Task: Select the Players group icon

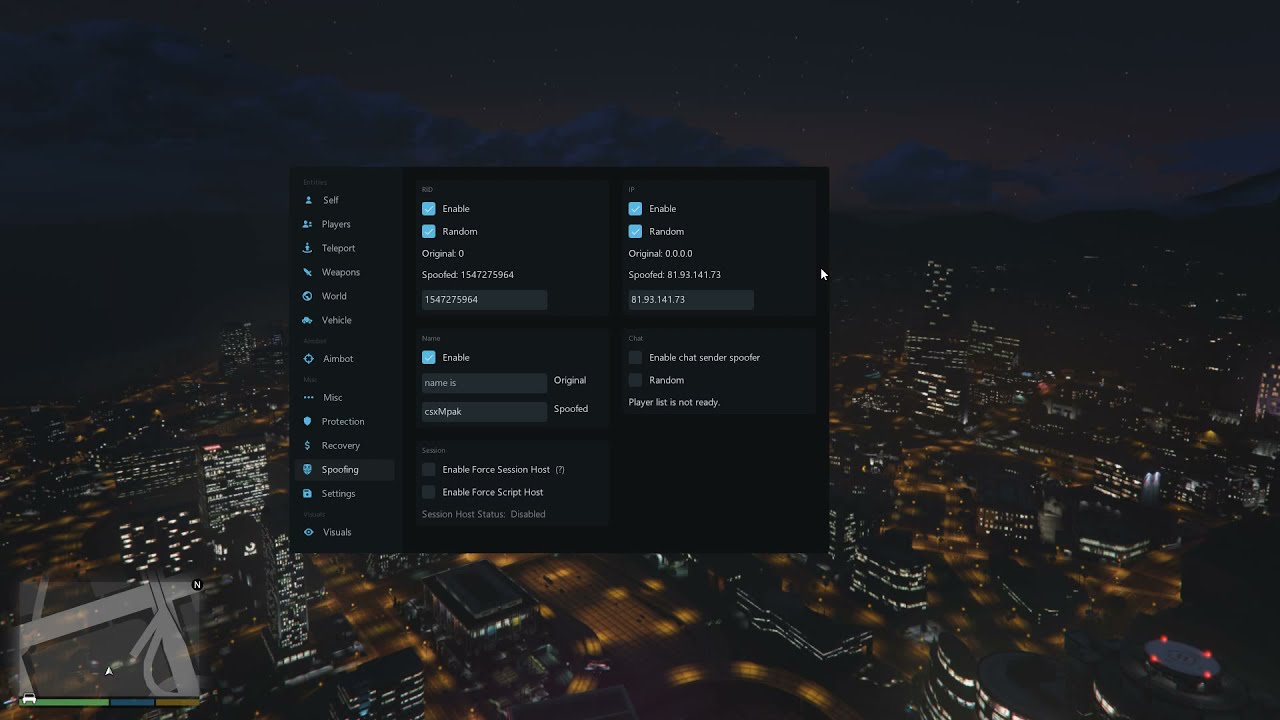Action: click(308, 224)
